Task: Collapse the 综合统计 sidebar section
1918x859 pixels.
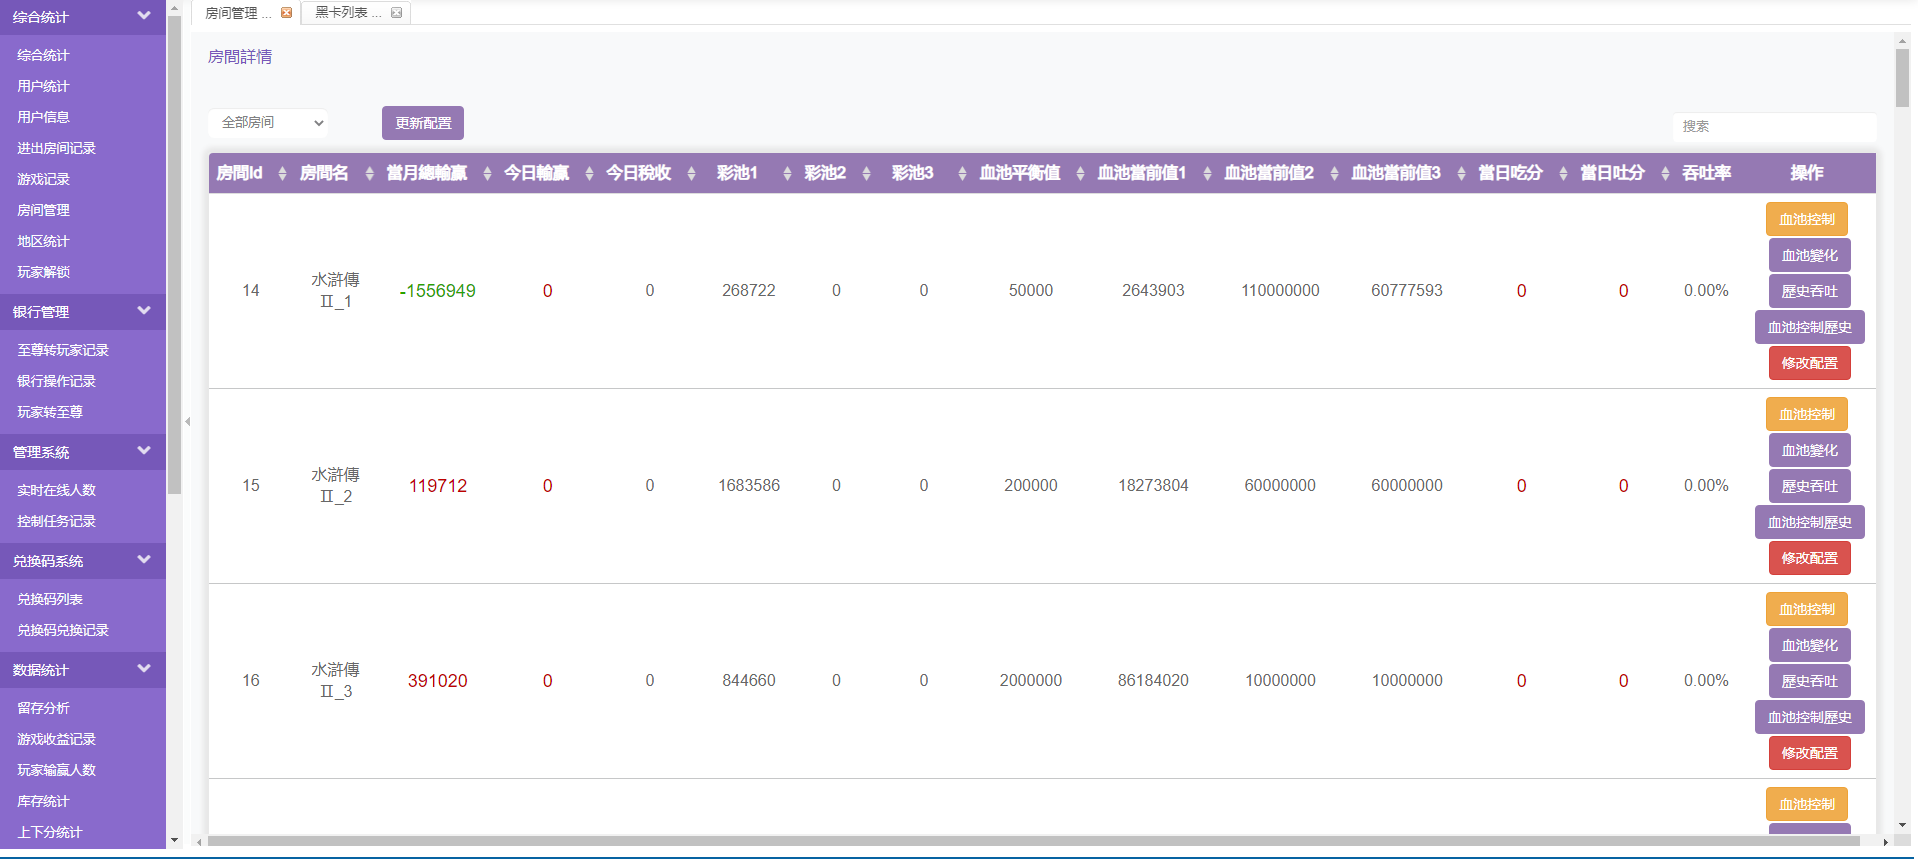Action: pyautogui.click(x=144, y=16)
